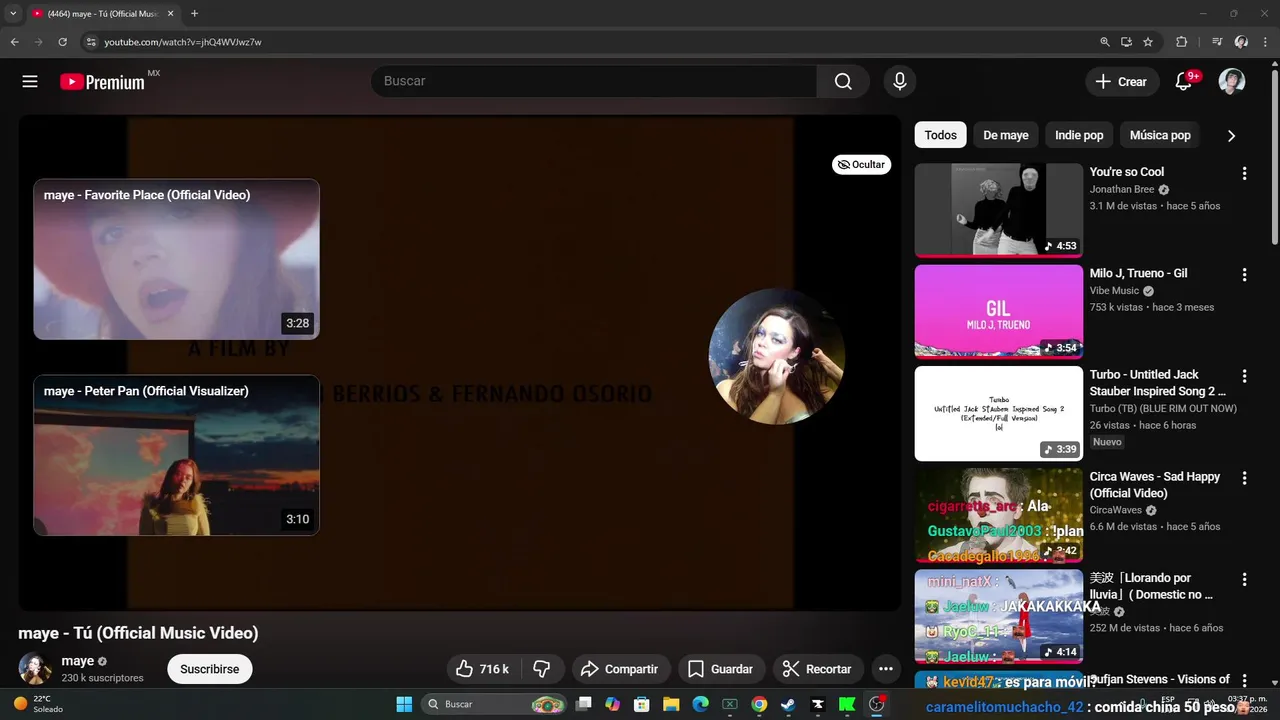Viewport: 1280px width, 720px height.
Task: Hide end screen with Ocultar toggle
Action: (x=861, y=165)
